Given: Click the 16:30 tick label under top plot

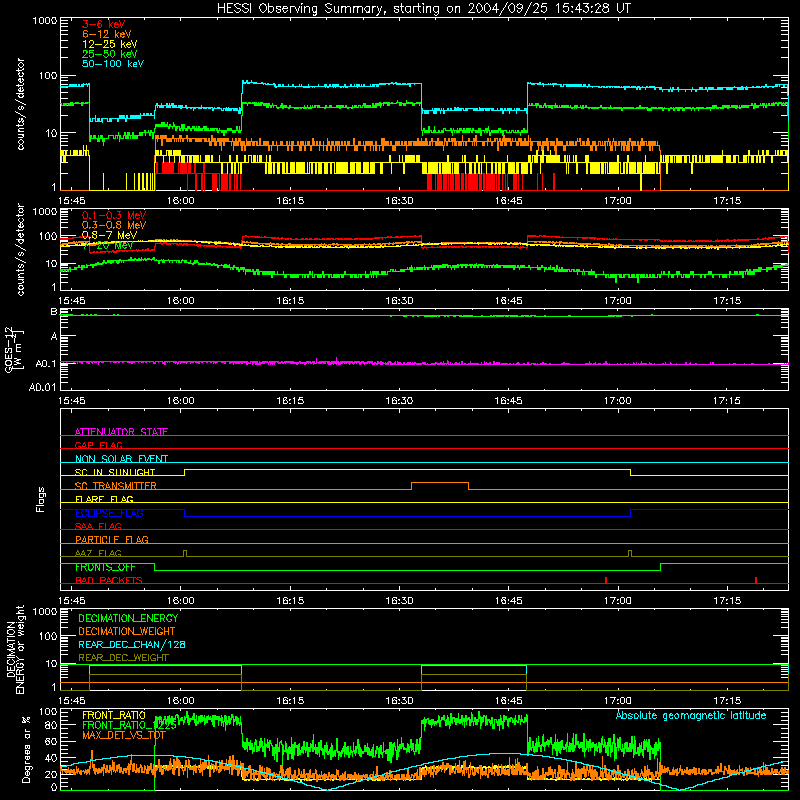Looking at the screenshot, I should [x=399, y=201].
